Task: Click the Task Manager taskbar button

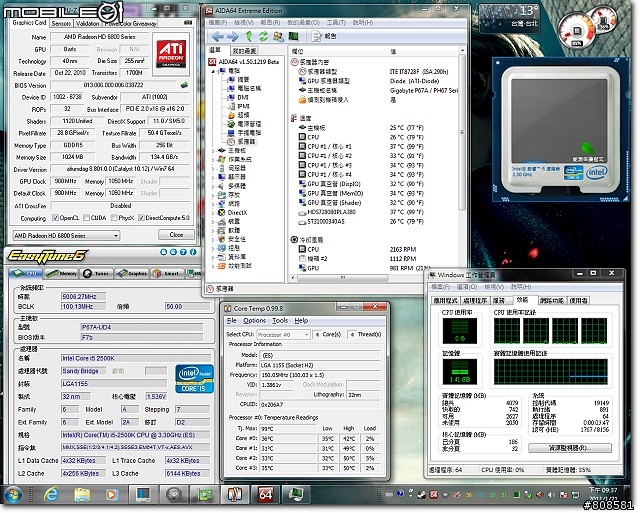Action: 296,494
